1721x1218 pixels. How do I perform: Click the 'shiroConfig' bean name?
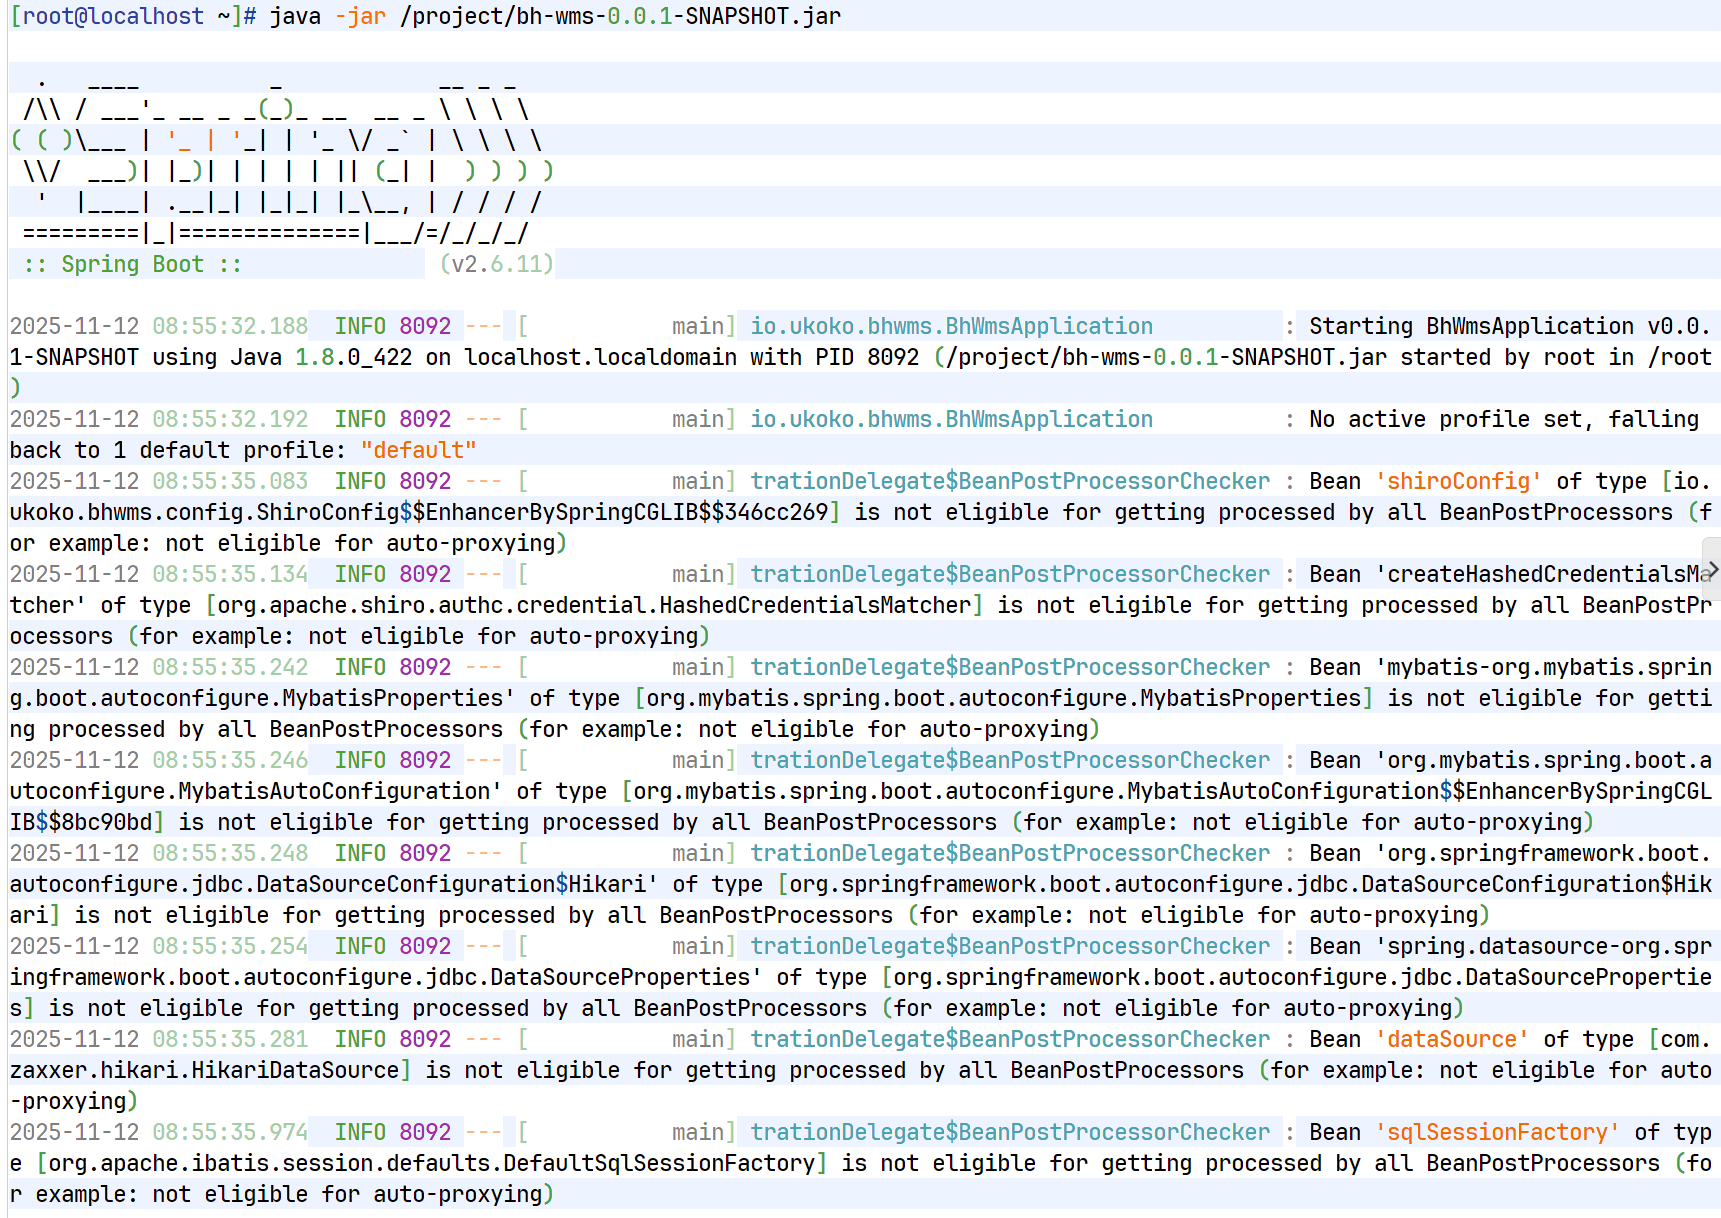(1458, 481)
